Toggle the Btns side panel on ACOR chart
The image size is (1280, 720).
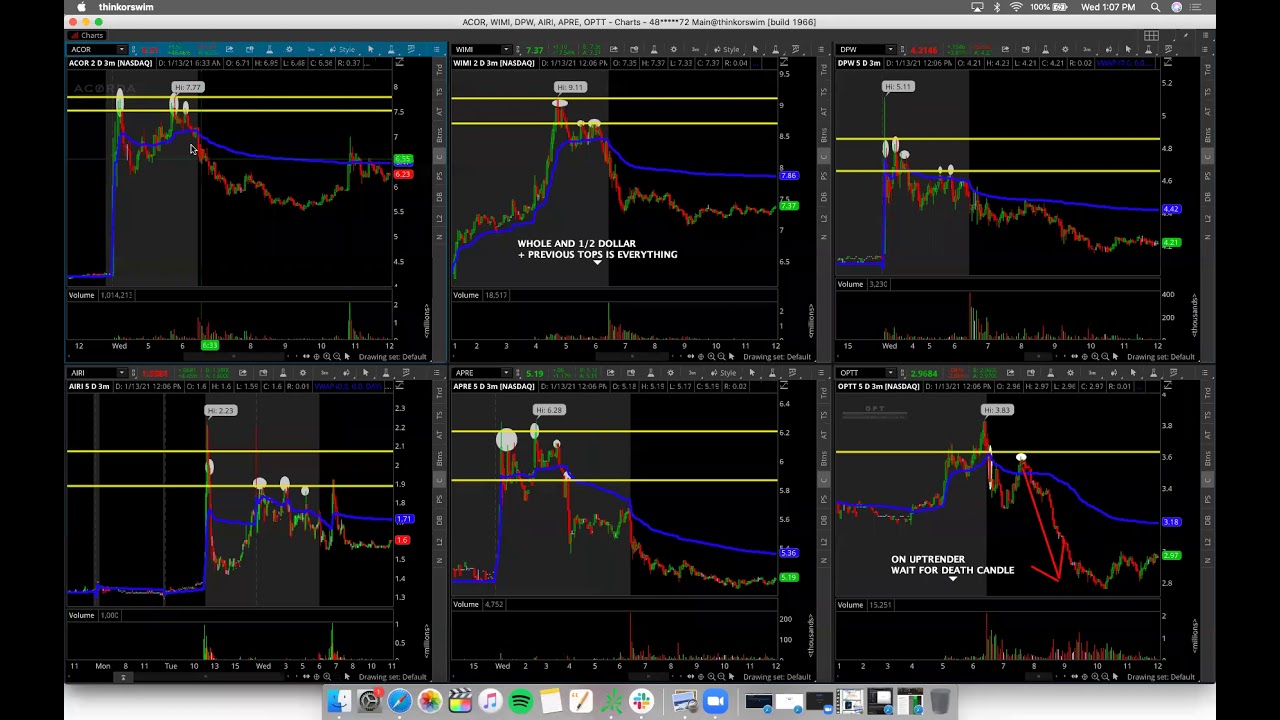tap(439, 135)
